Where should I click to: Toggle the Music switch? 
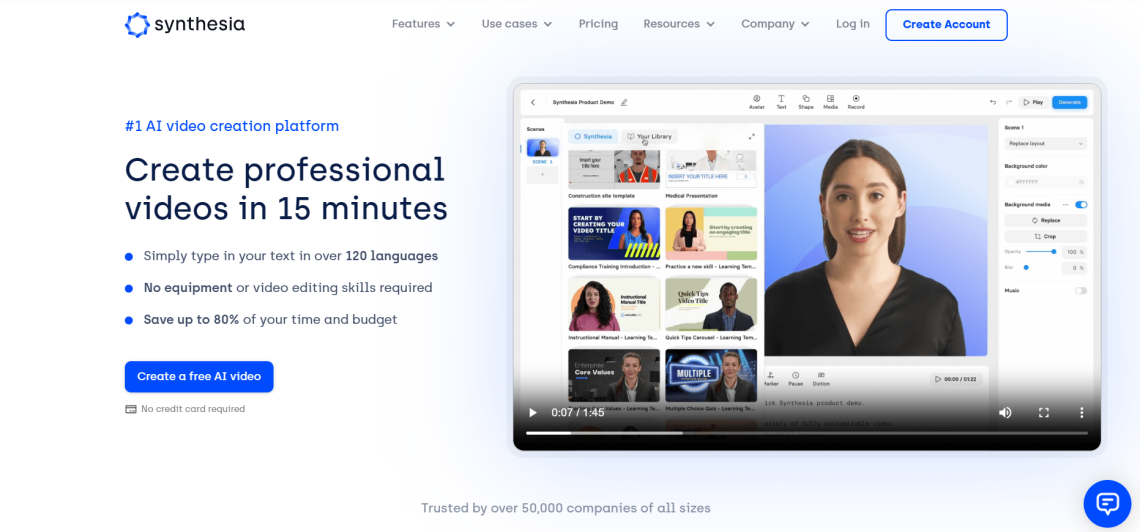(1081, 291)
